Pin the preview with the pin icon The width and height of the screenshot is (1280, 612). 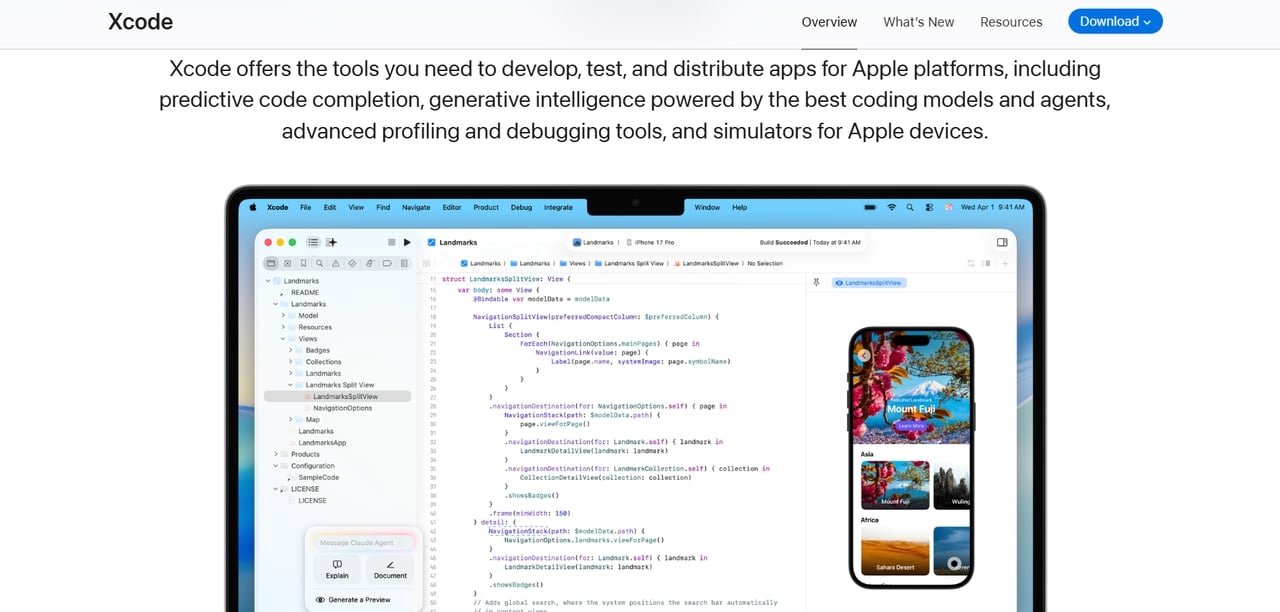tap(816, 283)
